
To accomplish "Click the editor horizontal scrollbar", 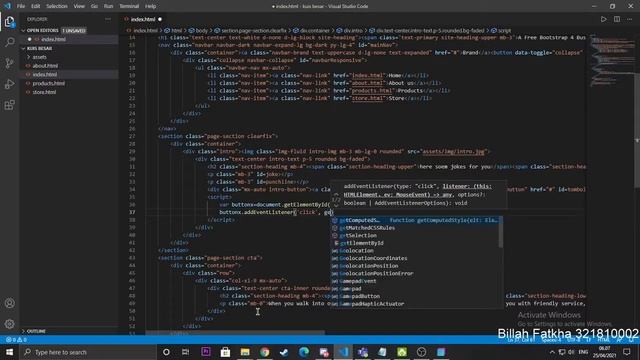I will (x=236, y=333).
